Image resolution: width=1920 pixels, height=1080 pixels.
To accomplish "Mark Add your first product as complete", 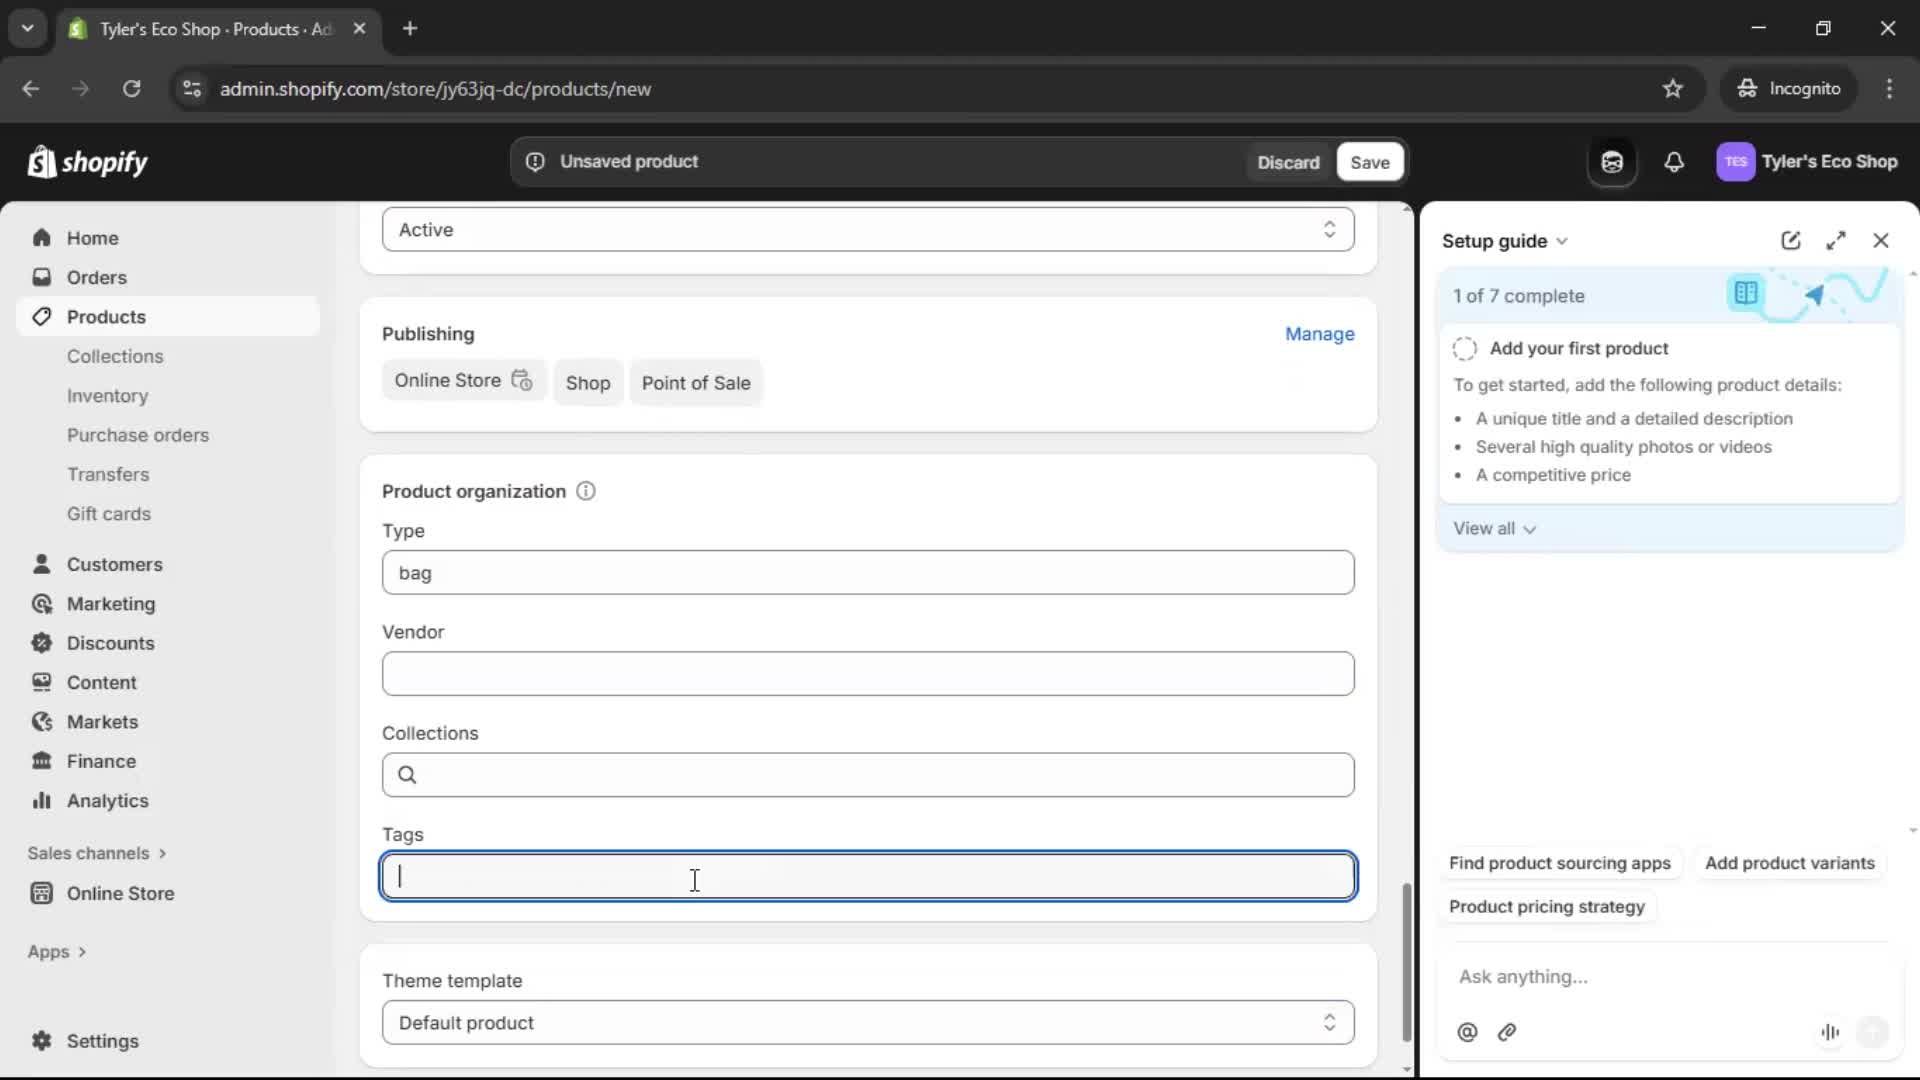I will click(x=1464, y=348).
